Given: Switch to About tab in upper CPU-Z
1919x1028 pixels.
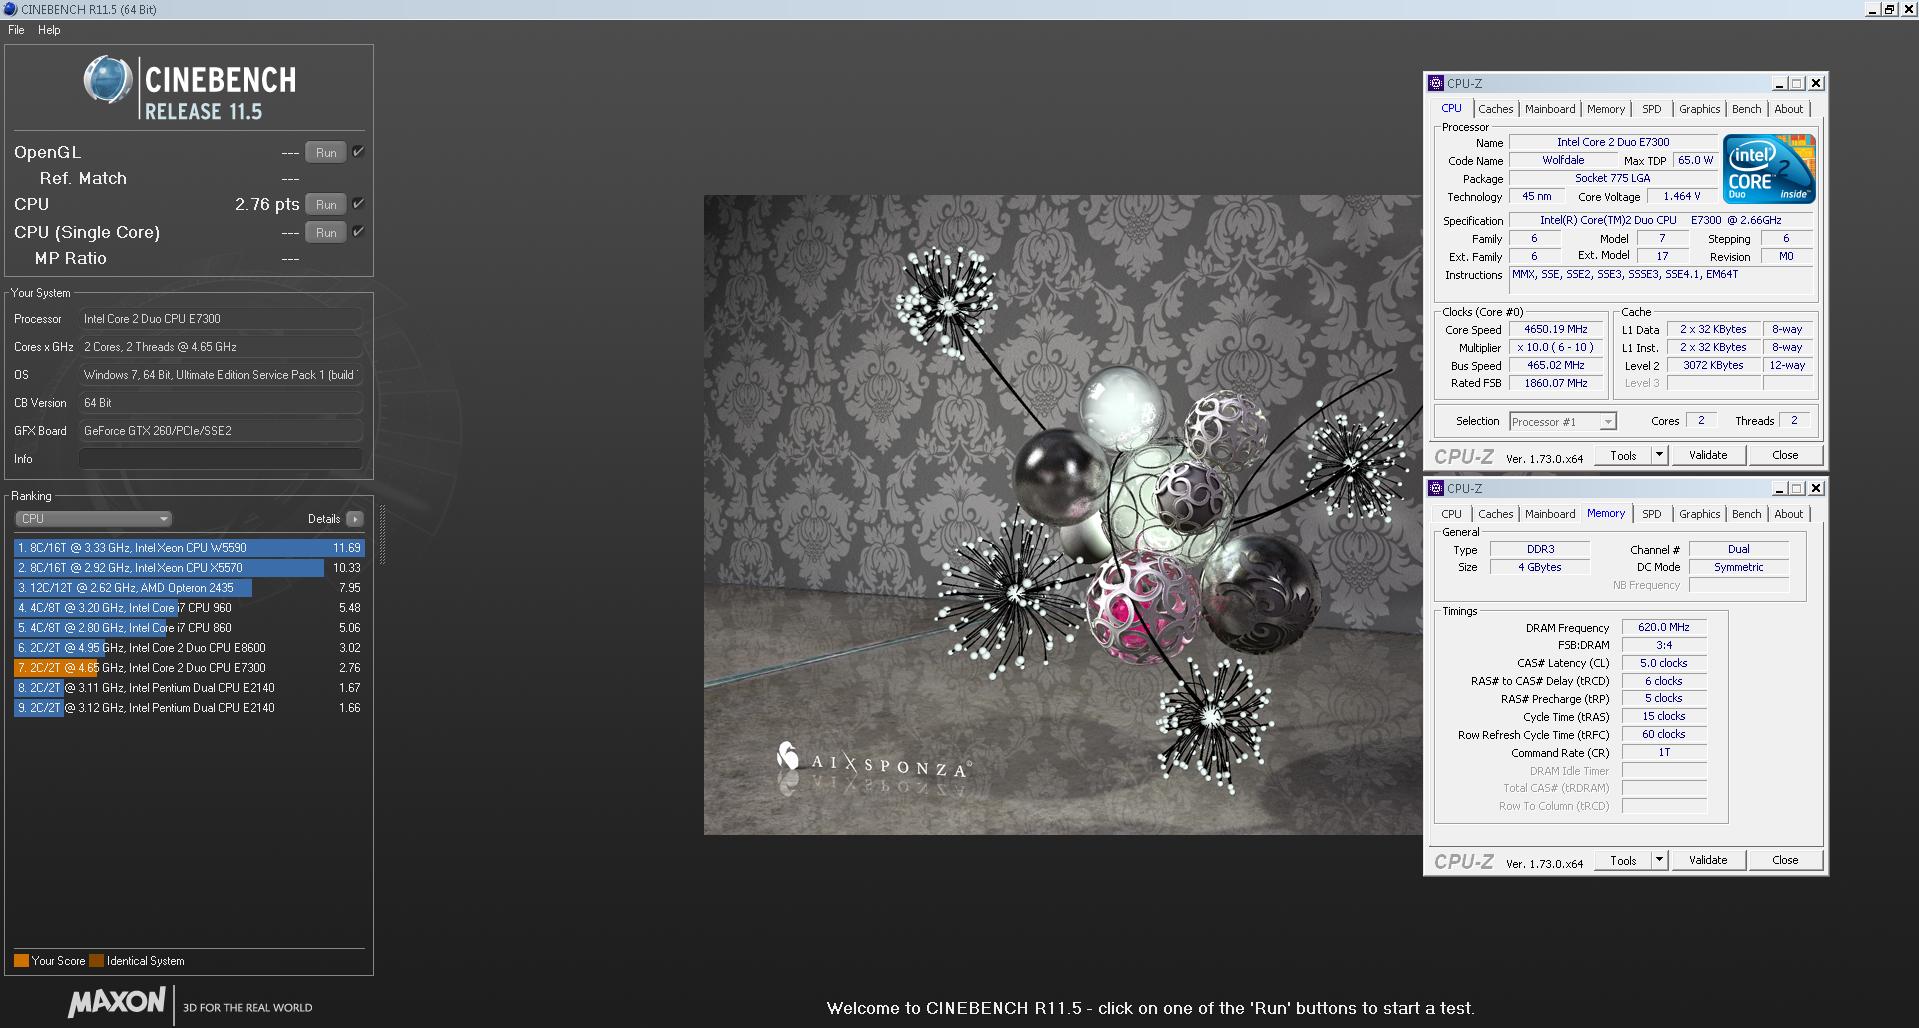Looking at the screenshot, I should coord(1789,109).
